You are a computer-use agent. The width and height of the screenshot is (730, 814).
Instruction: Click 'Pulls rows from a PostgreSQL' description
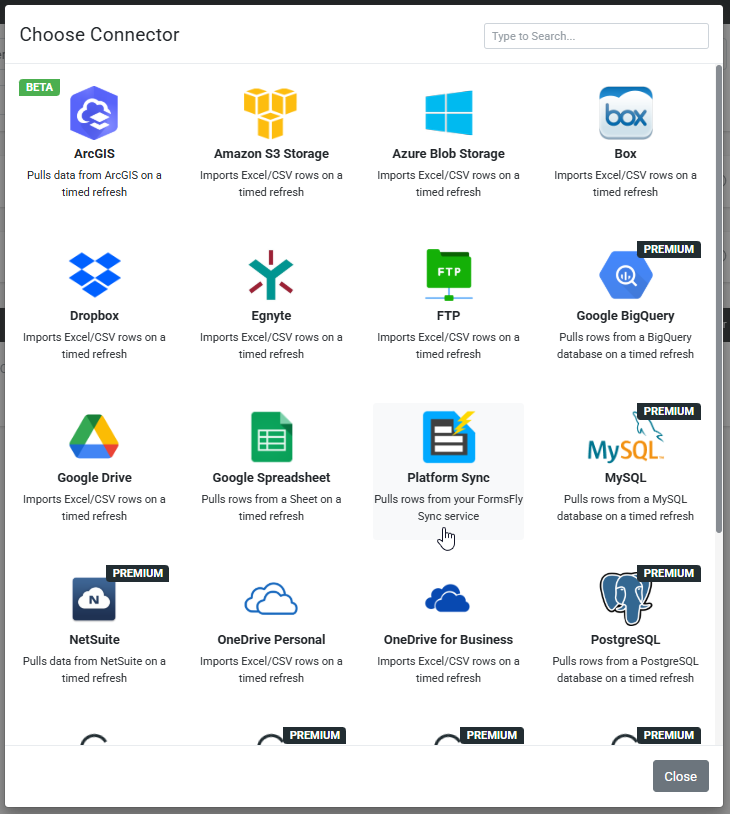(626, 669)
